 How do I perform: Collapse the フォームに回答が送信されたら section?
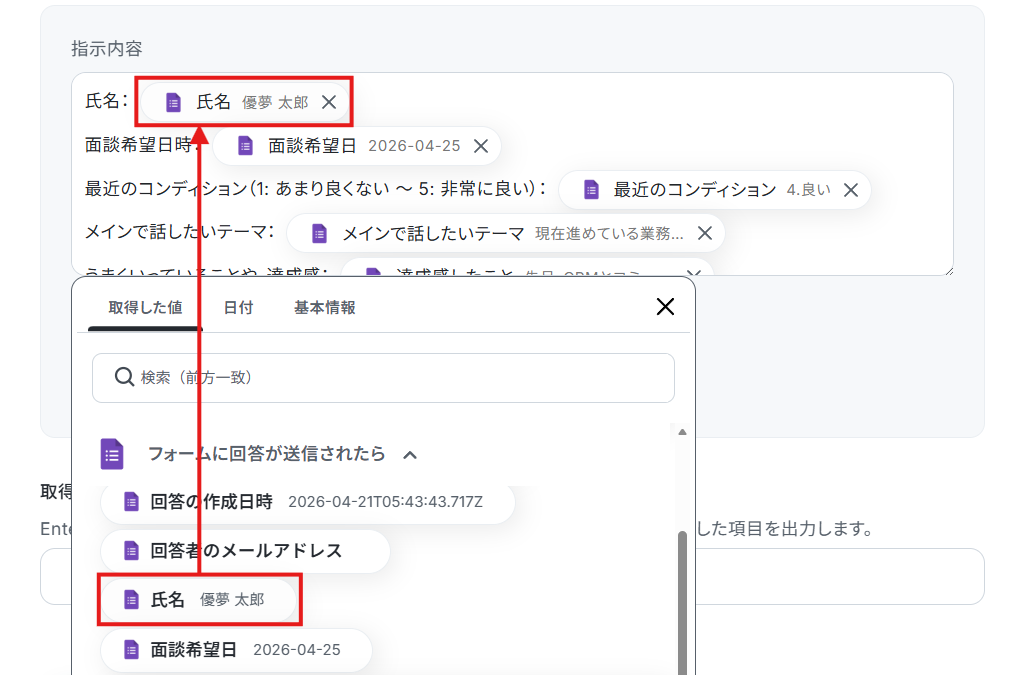click(x=409, y=455)
